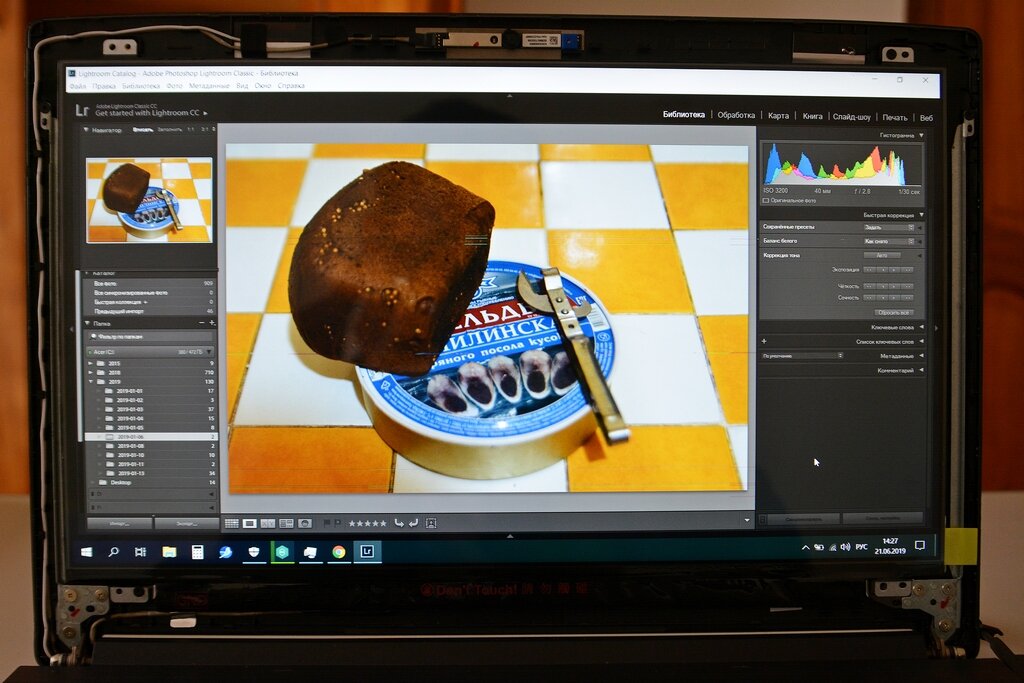
Task: Select 3:1 zoom level in Navigator
Action: pyautogui.click(x=204, y=129)
